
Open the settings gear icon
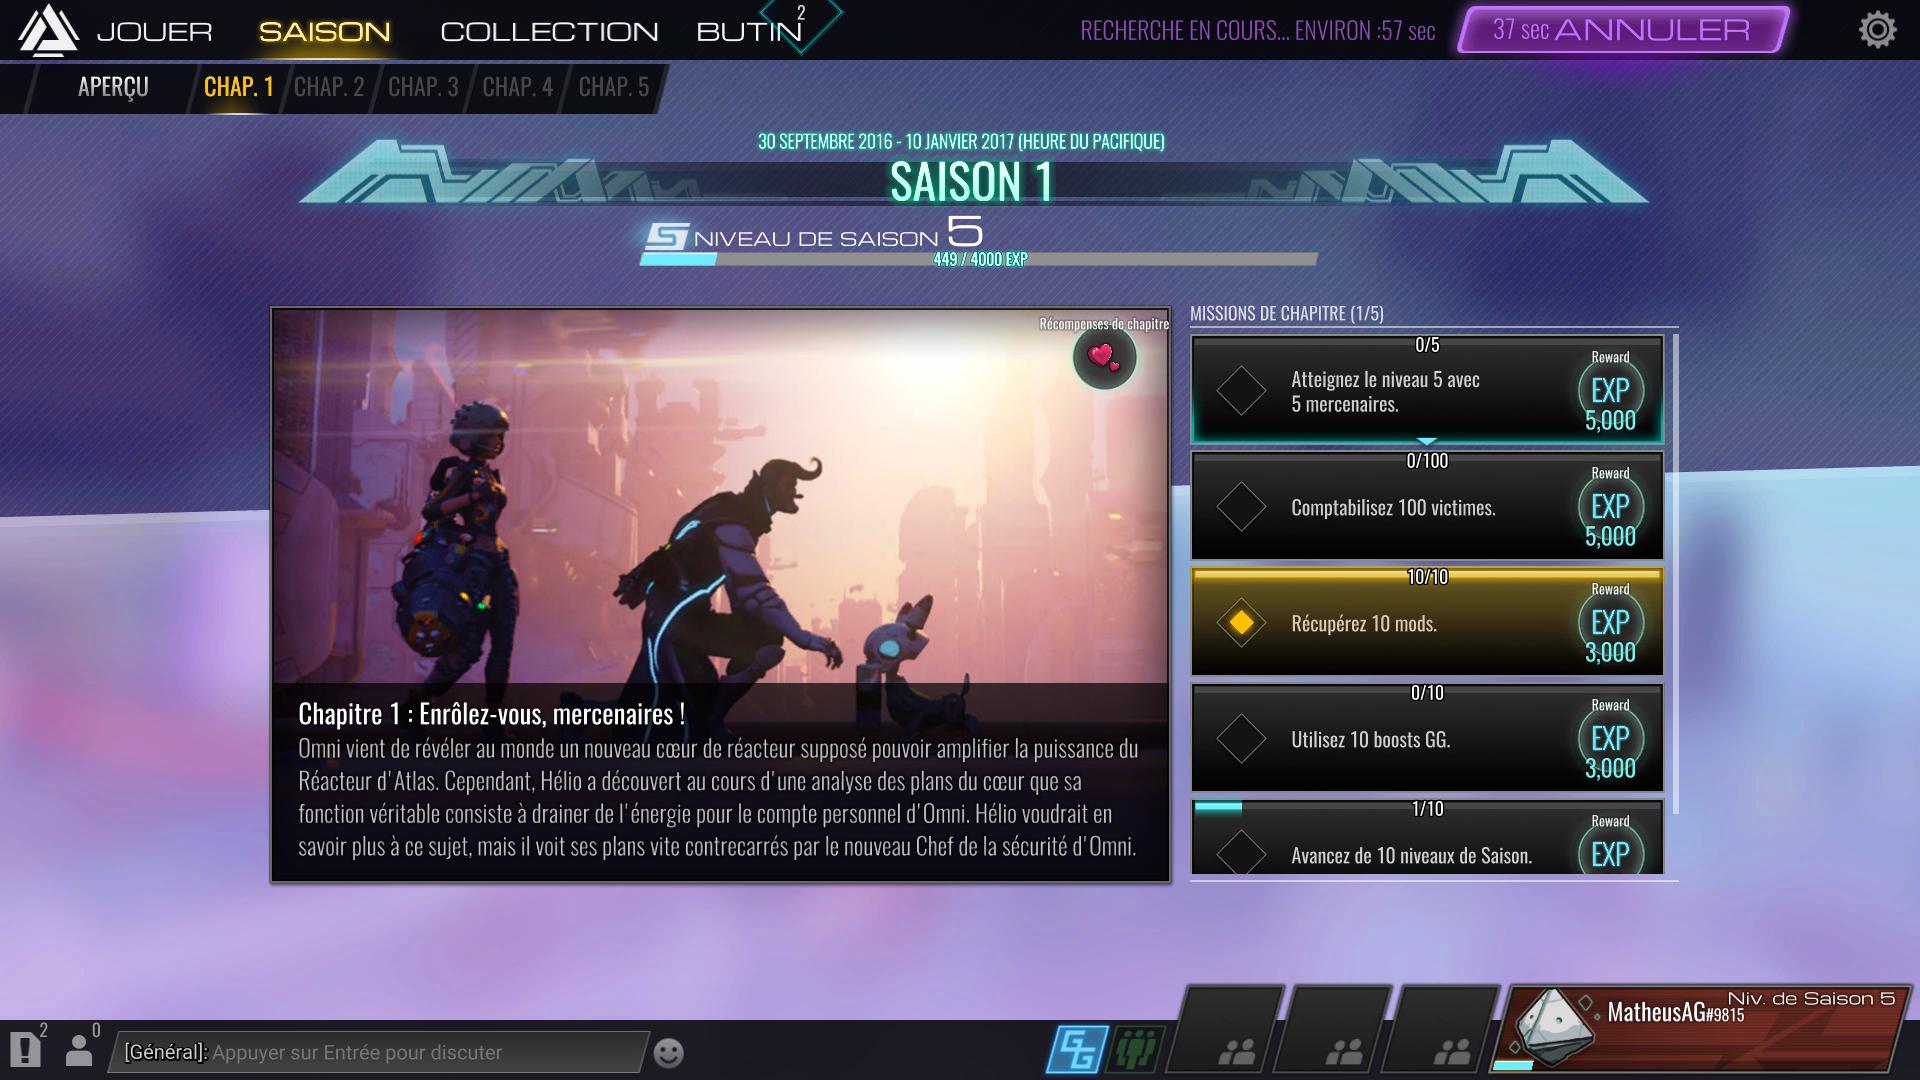(x=1877, y=30)
